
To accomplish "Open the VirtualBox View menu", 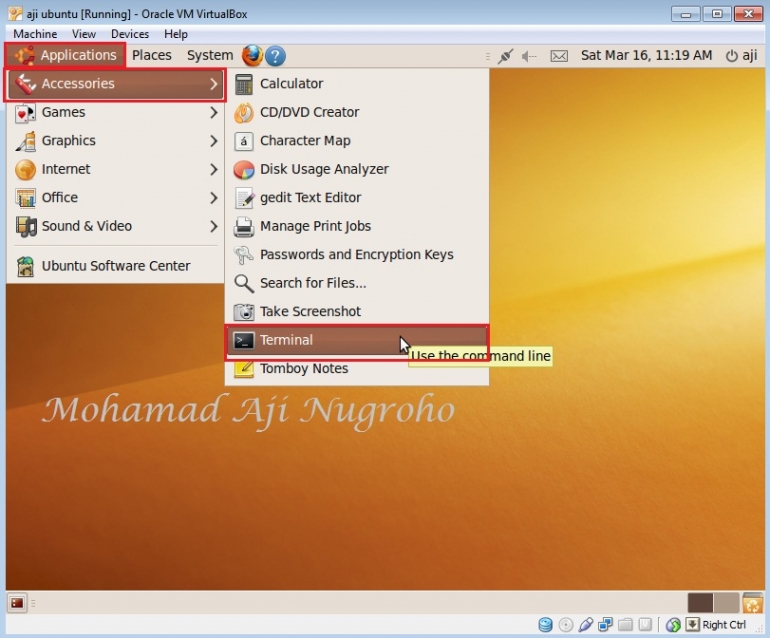I will tap(83, 34).
